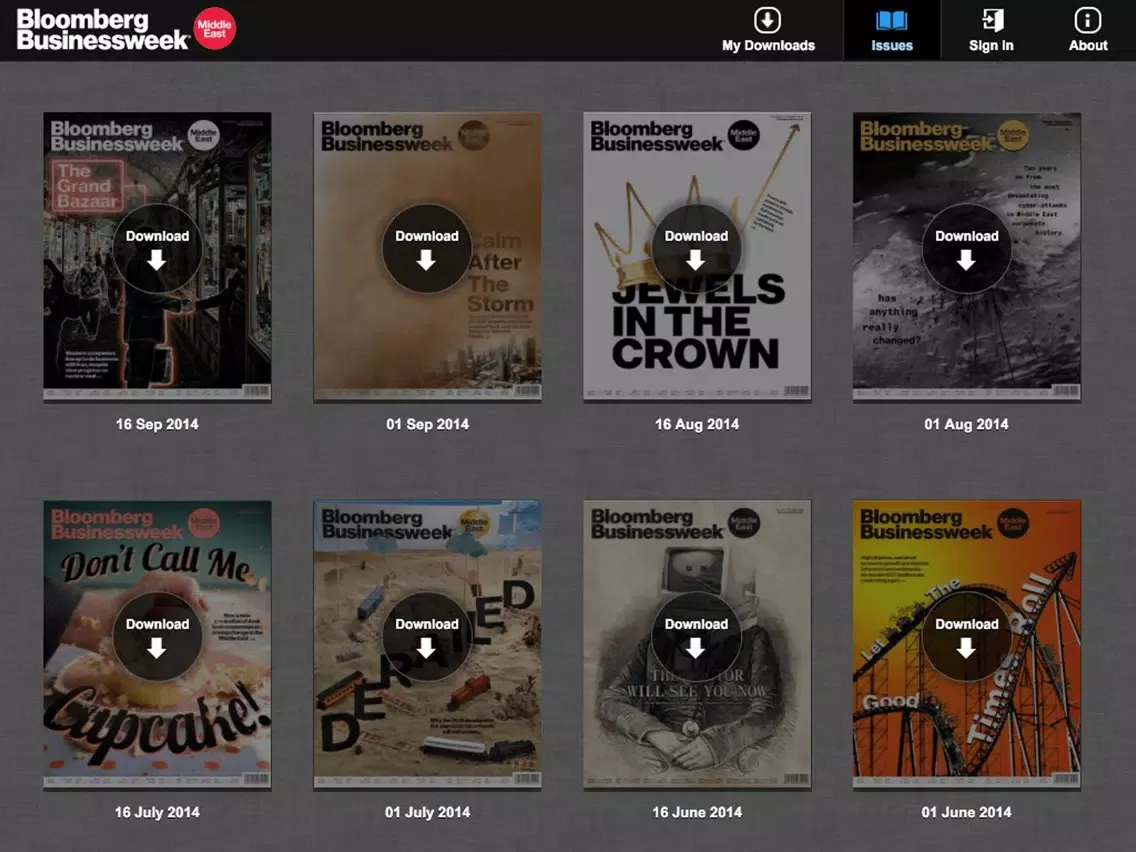Open the Jewels In The Crown cover headline
The height and width of the screenshot is (852, 1136).
tap(697, 322)
